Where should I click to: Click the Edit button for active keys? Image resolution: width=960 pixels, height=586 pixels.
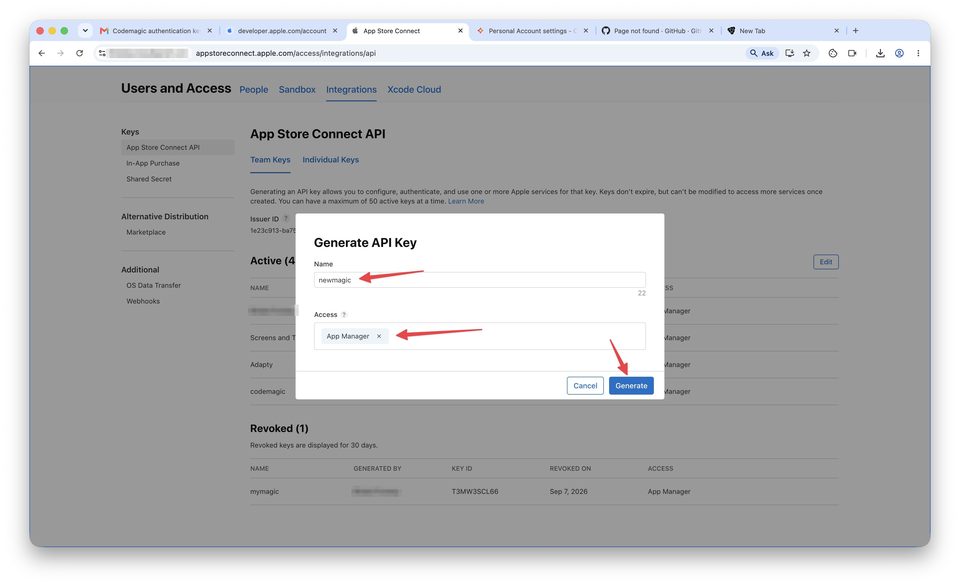pyautogui.click(x=826, y=262)
